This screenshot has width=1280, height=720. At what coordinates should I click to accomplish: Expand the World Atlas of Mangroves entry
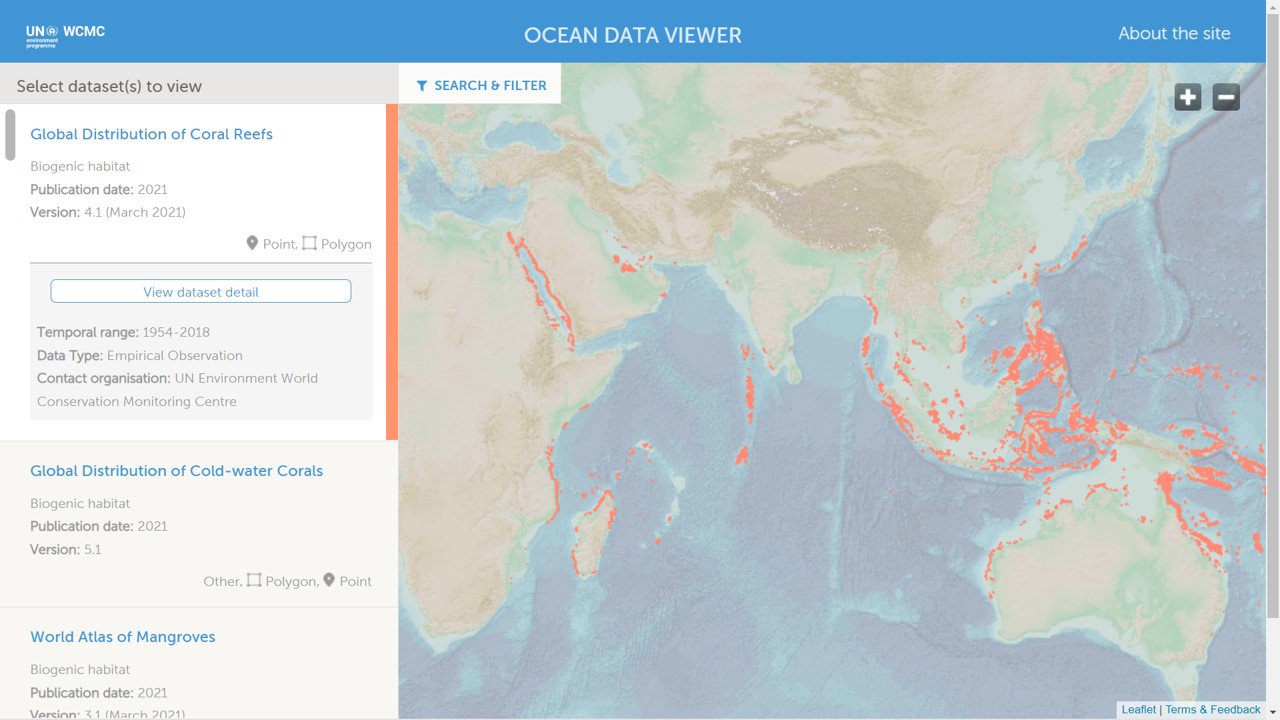[122, 637]
